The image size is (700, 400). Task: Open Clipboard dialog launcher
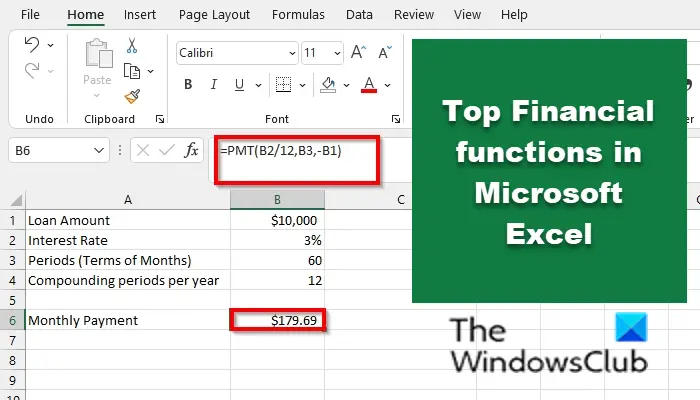(x=160, y=119)
